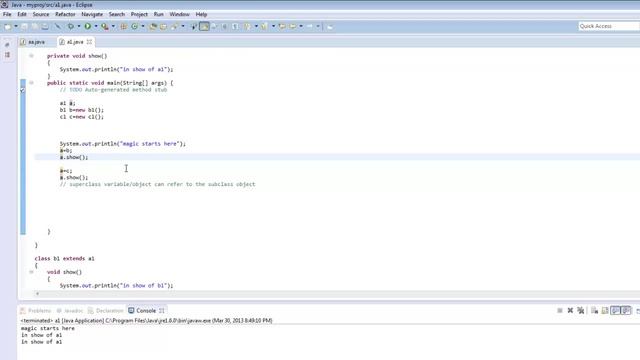Click the Quick Access search field
This screenshot has width=640, height=360.
click(x=609, y=26)
